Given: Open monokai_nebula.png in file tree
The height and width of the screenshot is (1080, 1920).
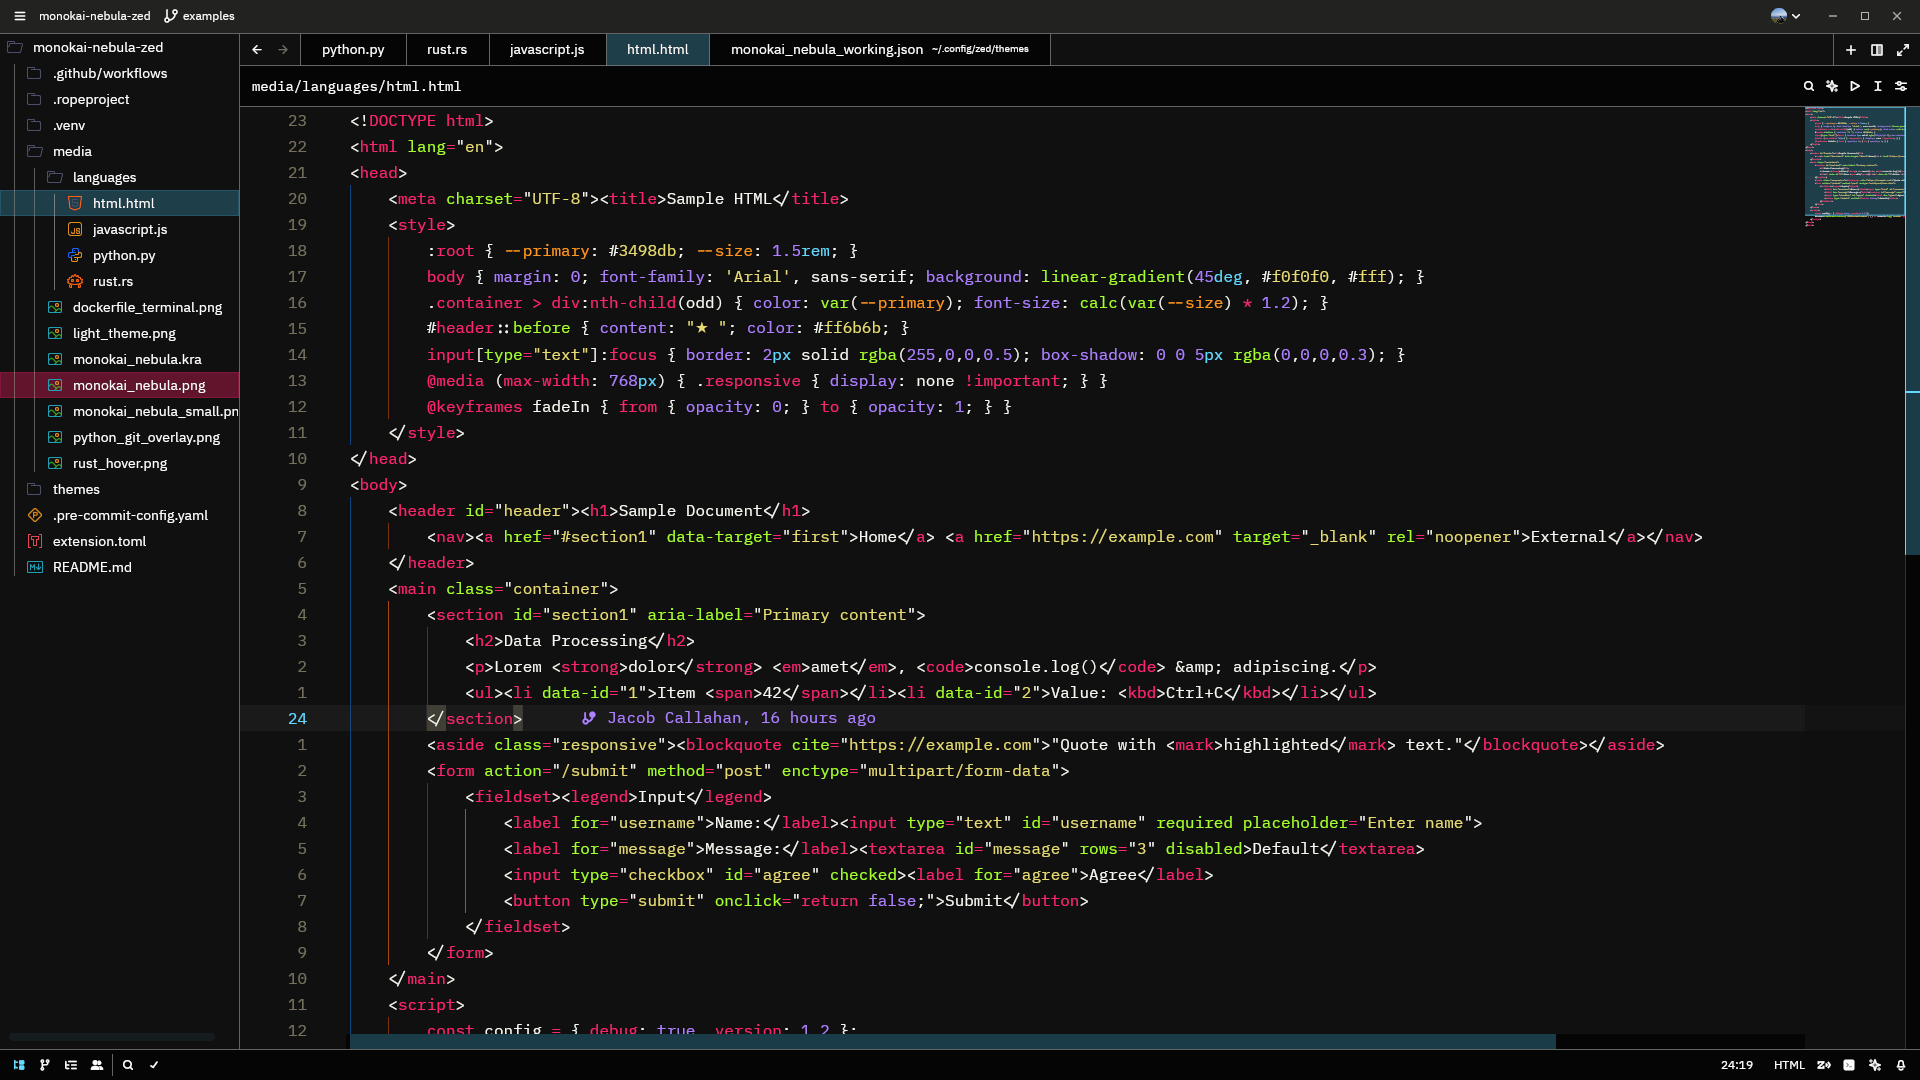Looking at the screenshot, I should tap(120, 385).
